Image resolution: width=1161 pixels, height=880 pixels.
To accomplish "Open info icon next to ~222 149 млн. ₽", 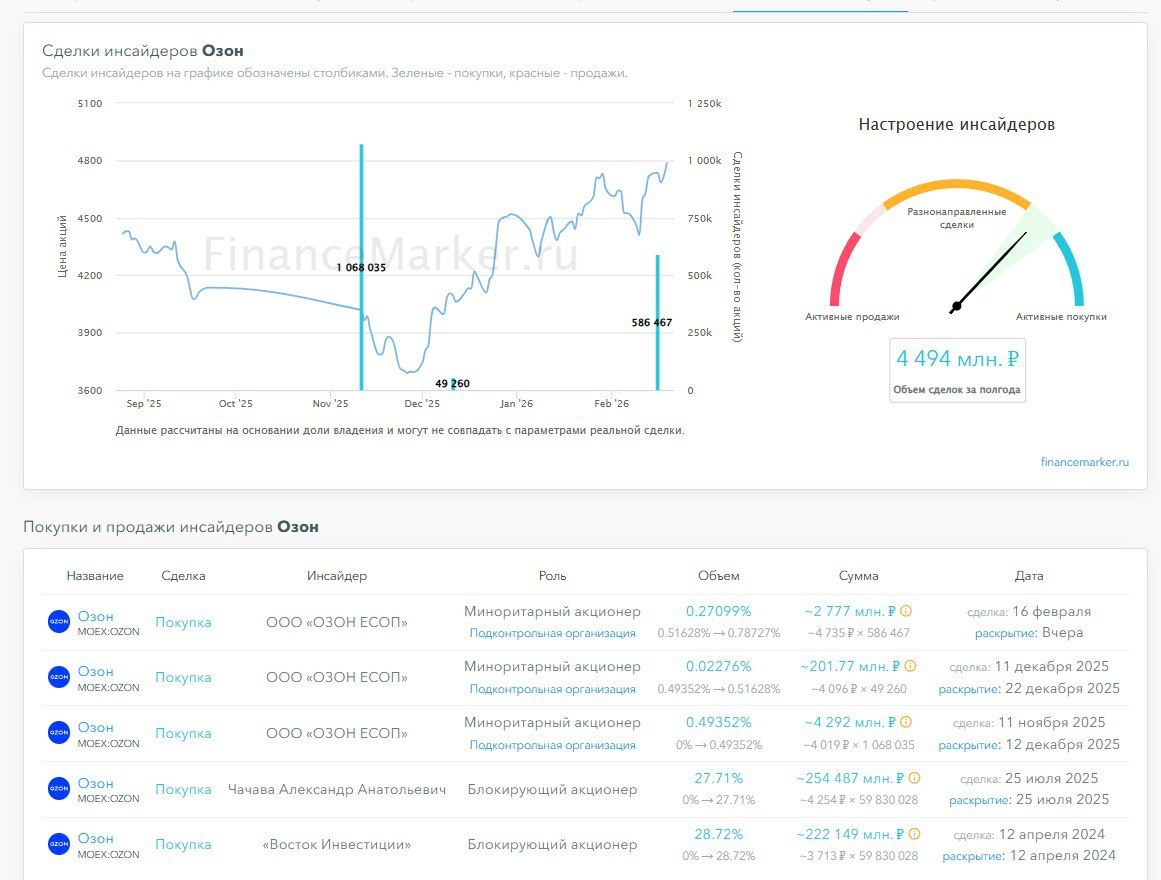I will point(914,834).
